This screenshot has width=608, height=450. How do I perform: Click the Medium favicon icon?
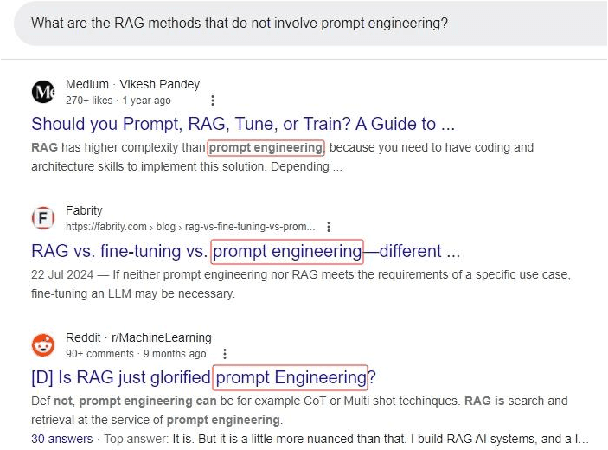click(44, 92)
